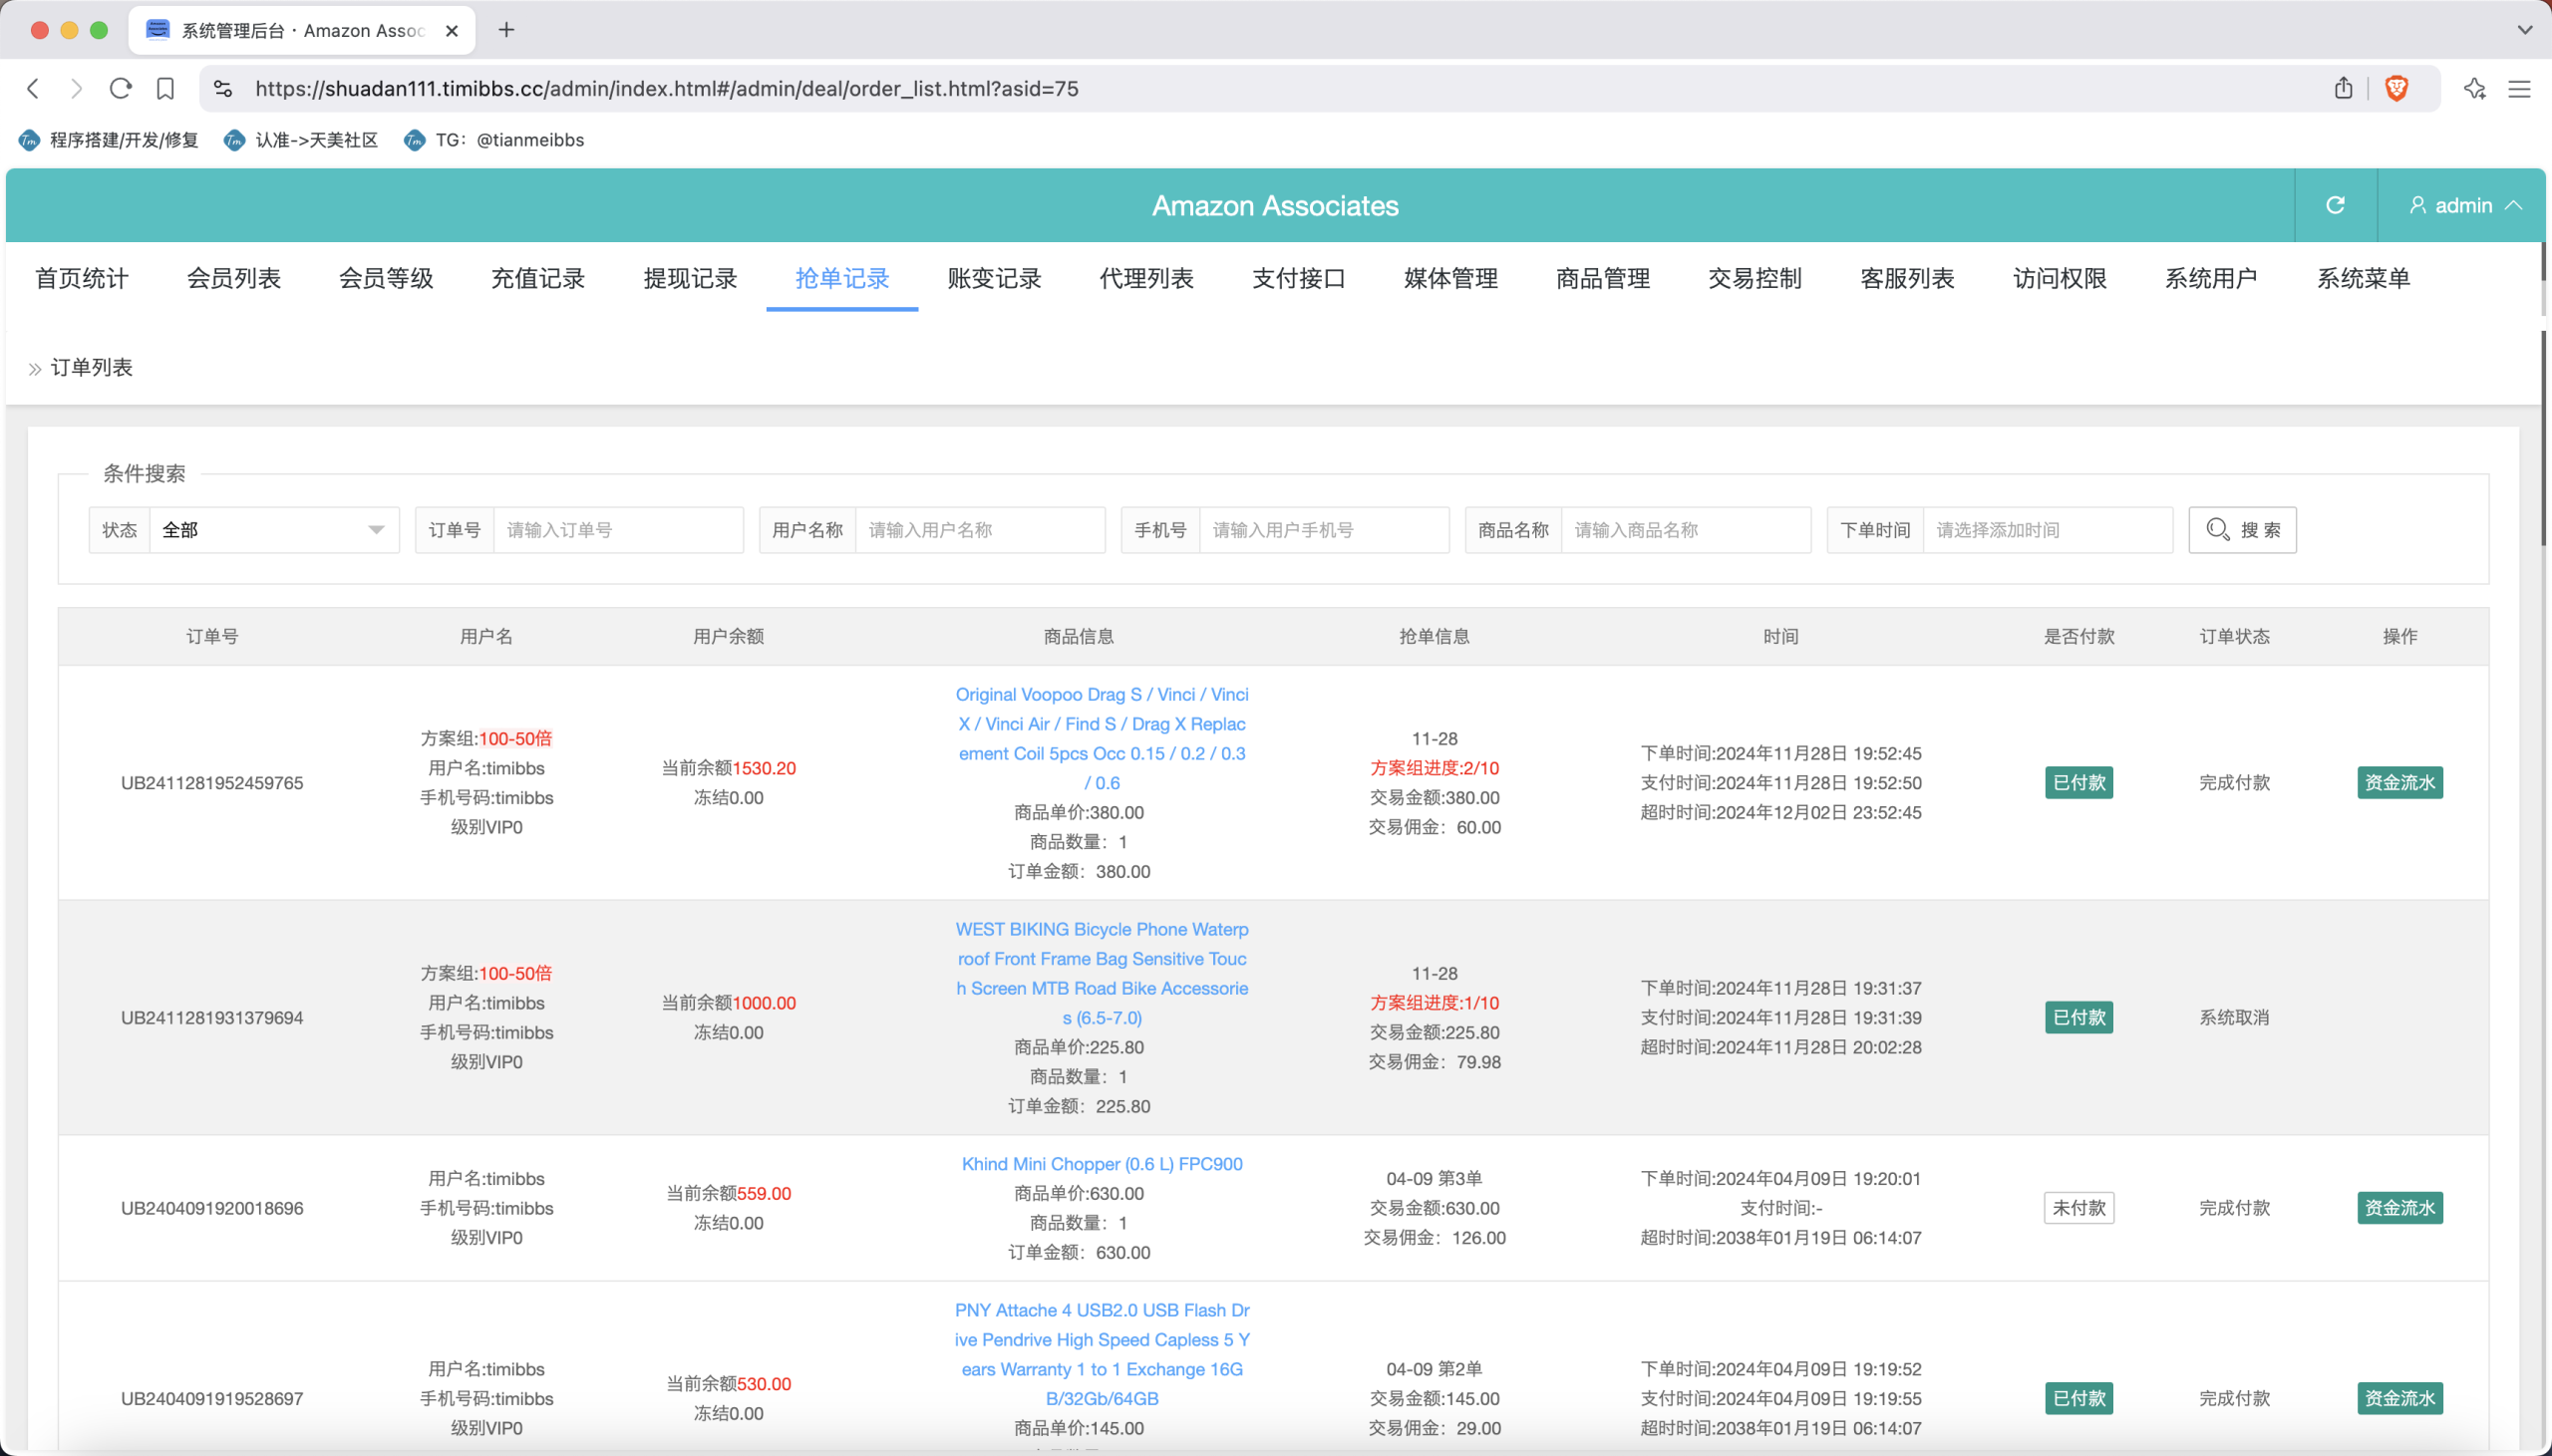Open the 程序搭建/开发/修复 bookmark

pos(109,140)
